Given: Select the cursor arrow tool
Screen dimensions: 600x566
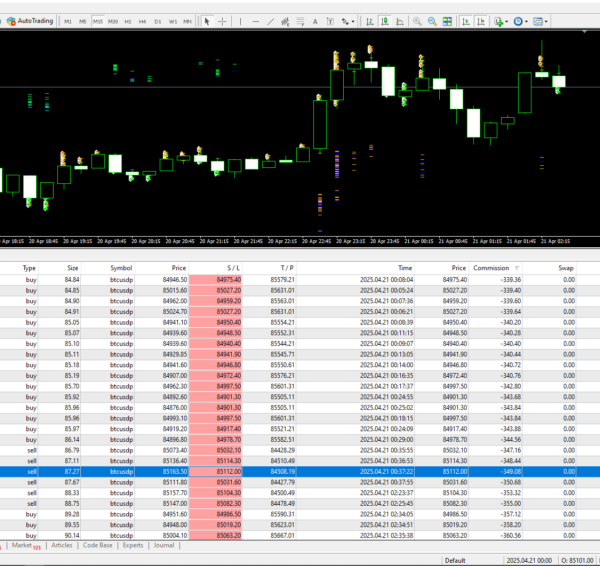Looking at the screenshot, I should point(207,20).
